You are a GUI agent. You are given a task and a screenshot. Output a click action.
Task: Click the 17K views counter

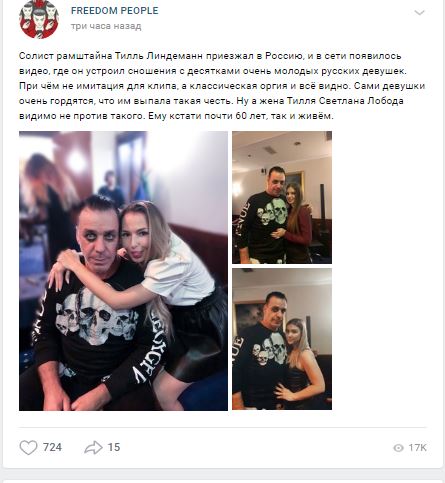(417, 448)
